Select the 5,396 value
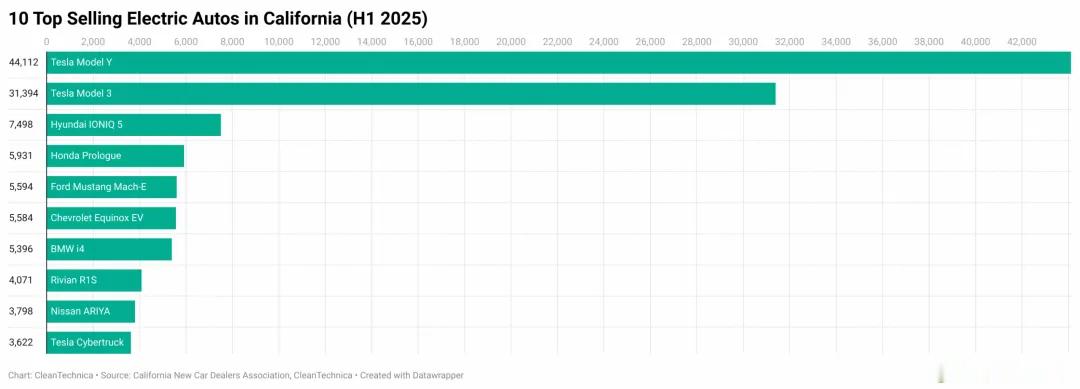The image size is (1080, 389). click(x=20, y=249)
